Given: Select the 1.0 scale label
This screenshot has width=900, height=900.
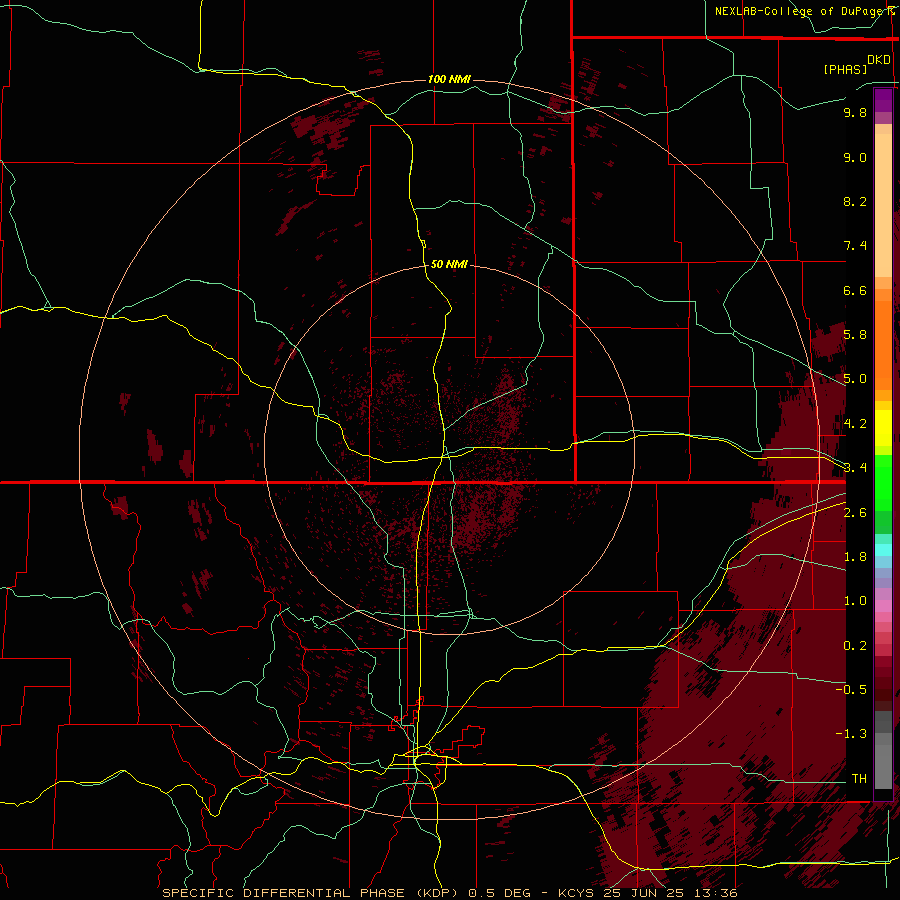Looking at the screenshot, I should pos(855,601).
